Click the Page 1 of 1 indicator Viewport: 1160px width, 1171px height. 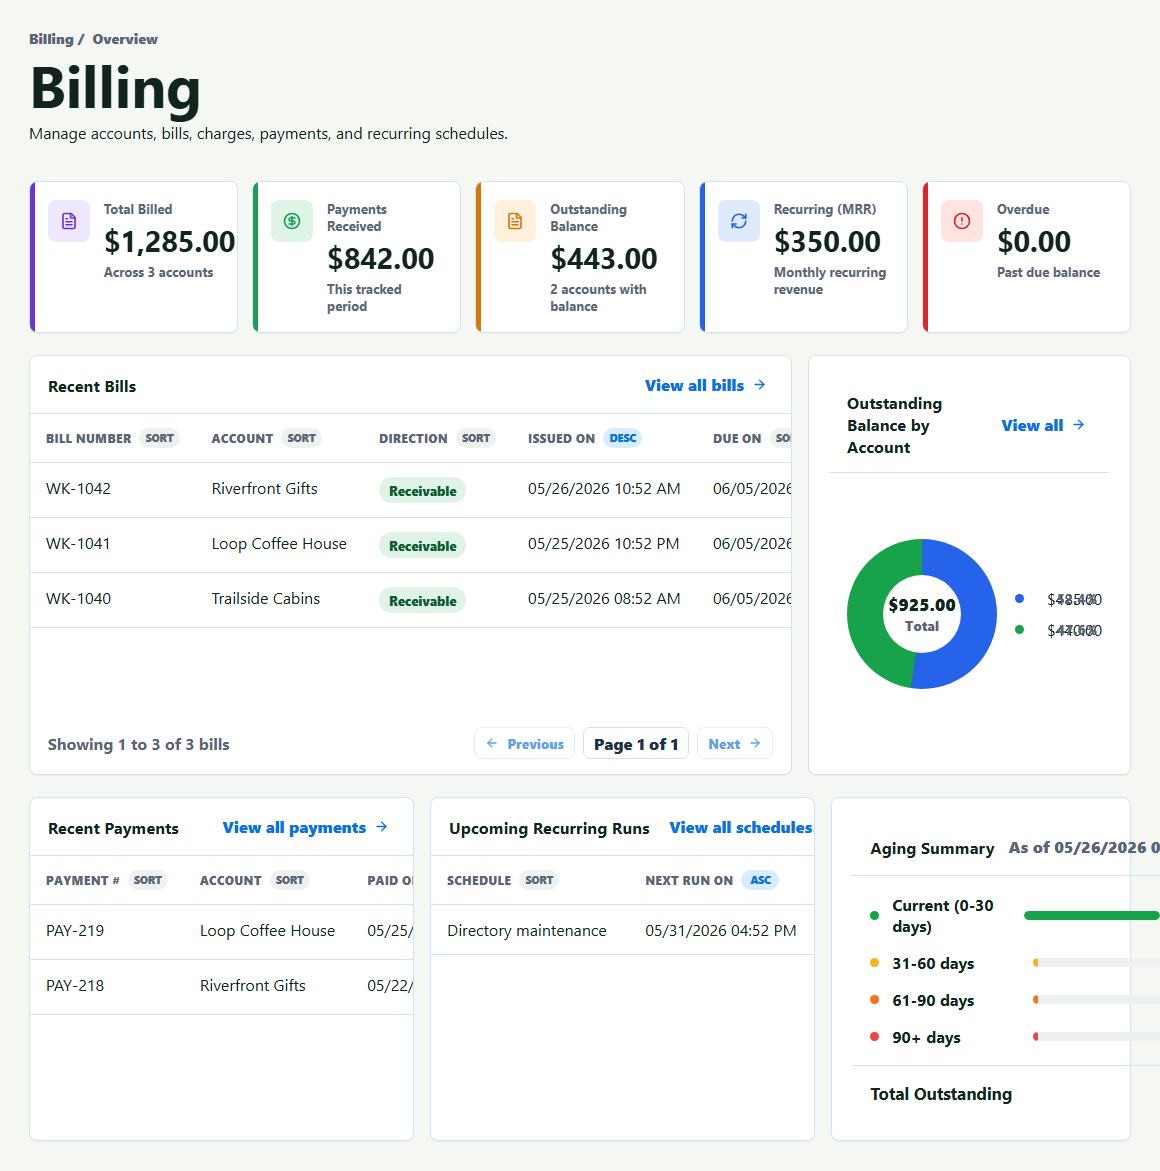click(x=636, y=744)
